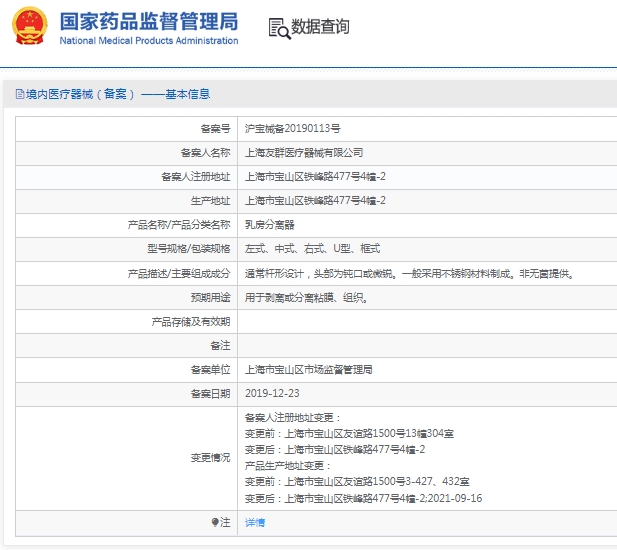The height and width of the screenshot is (550, 617).
Task: Click the 国家药品监督管理局 title
Action: tap(149, 21)
